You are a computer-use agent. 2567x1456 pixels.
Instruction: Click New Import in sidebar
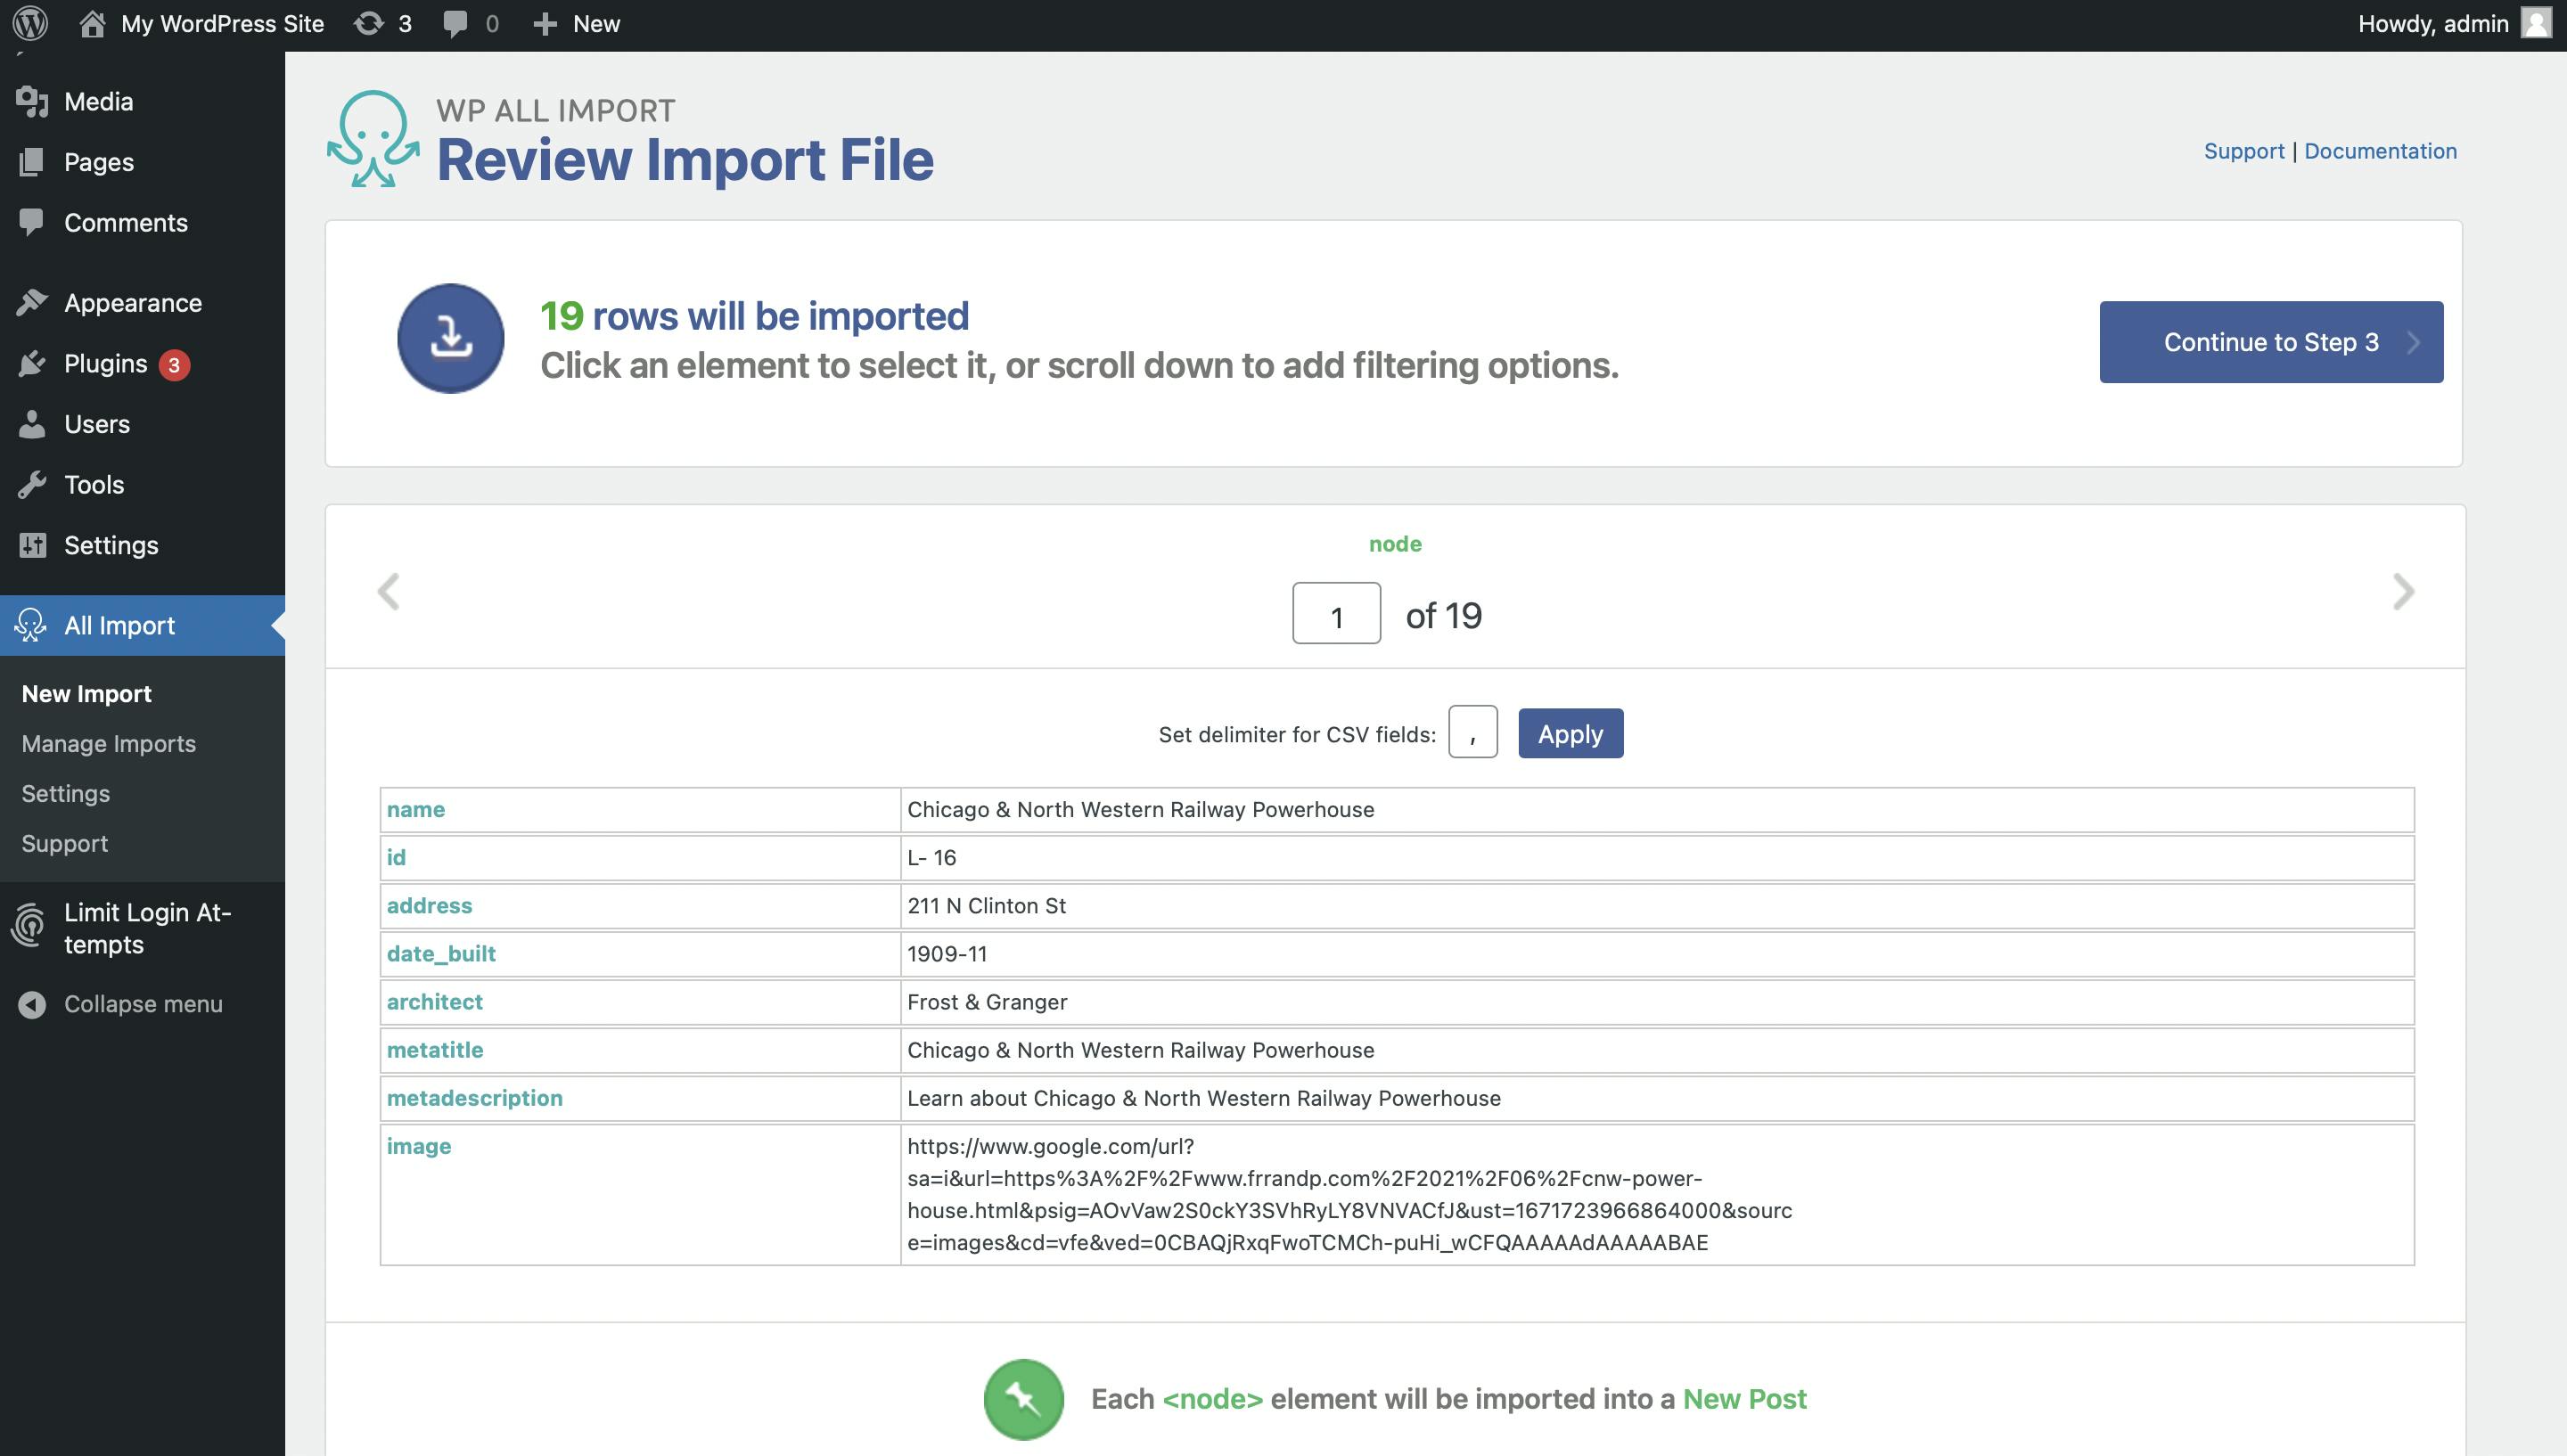(85, 692)
